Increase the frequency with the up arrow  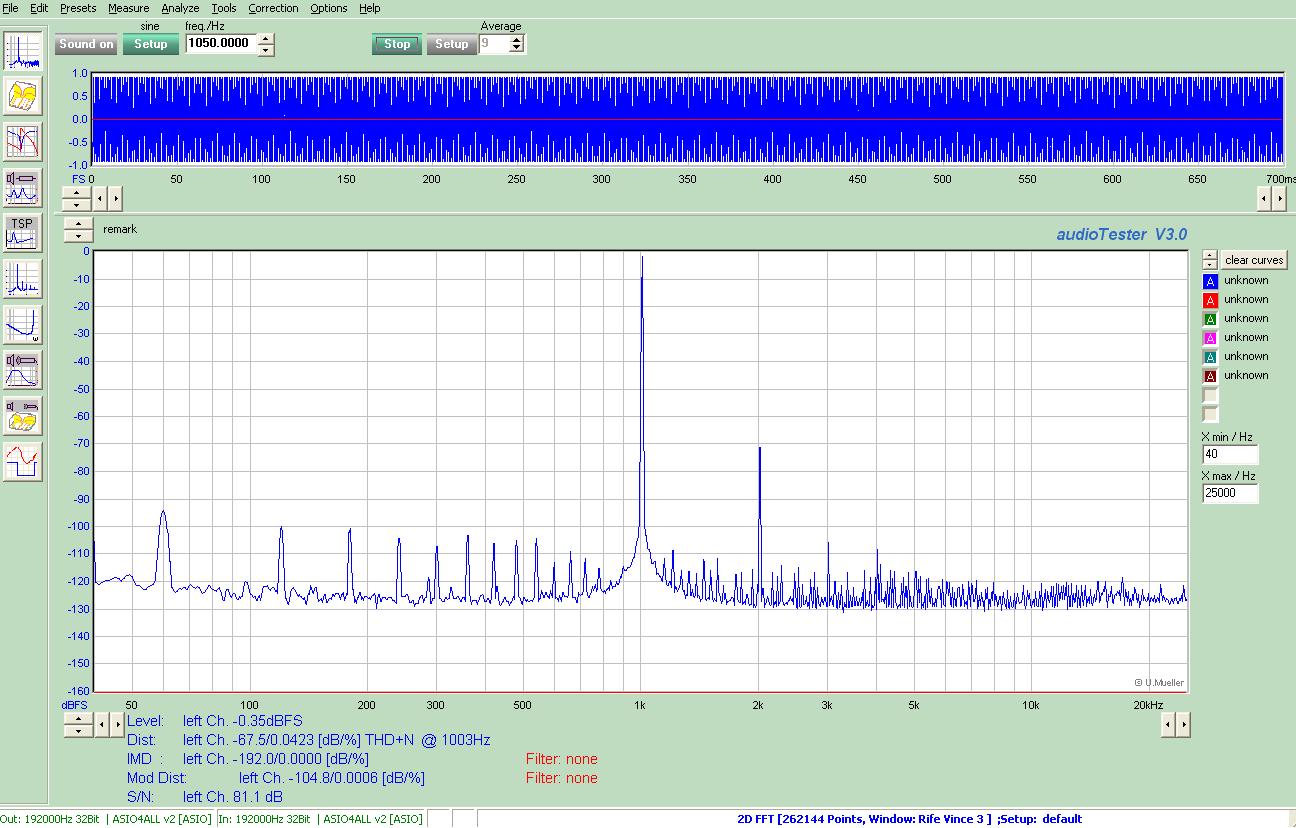tap(265, 39)
